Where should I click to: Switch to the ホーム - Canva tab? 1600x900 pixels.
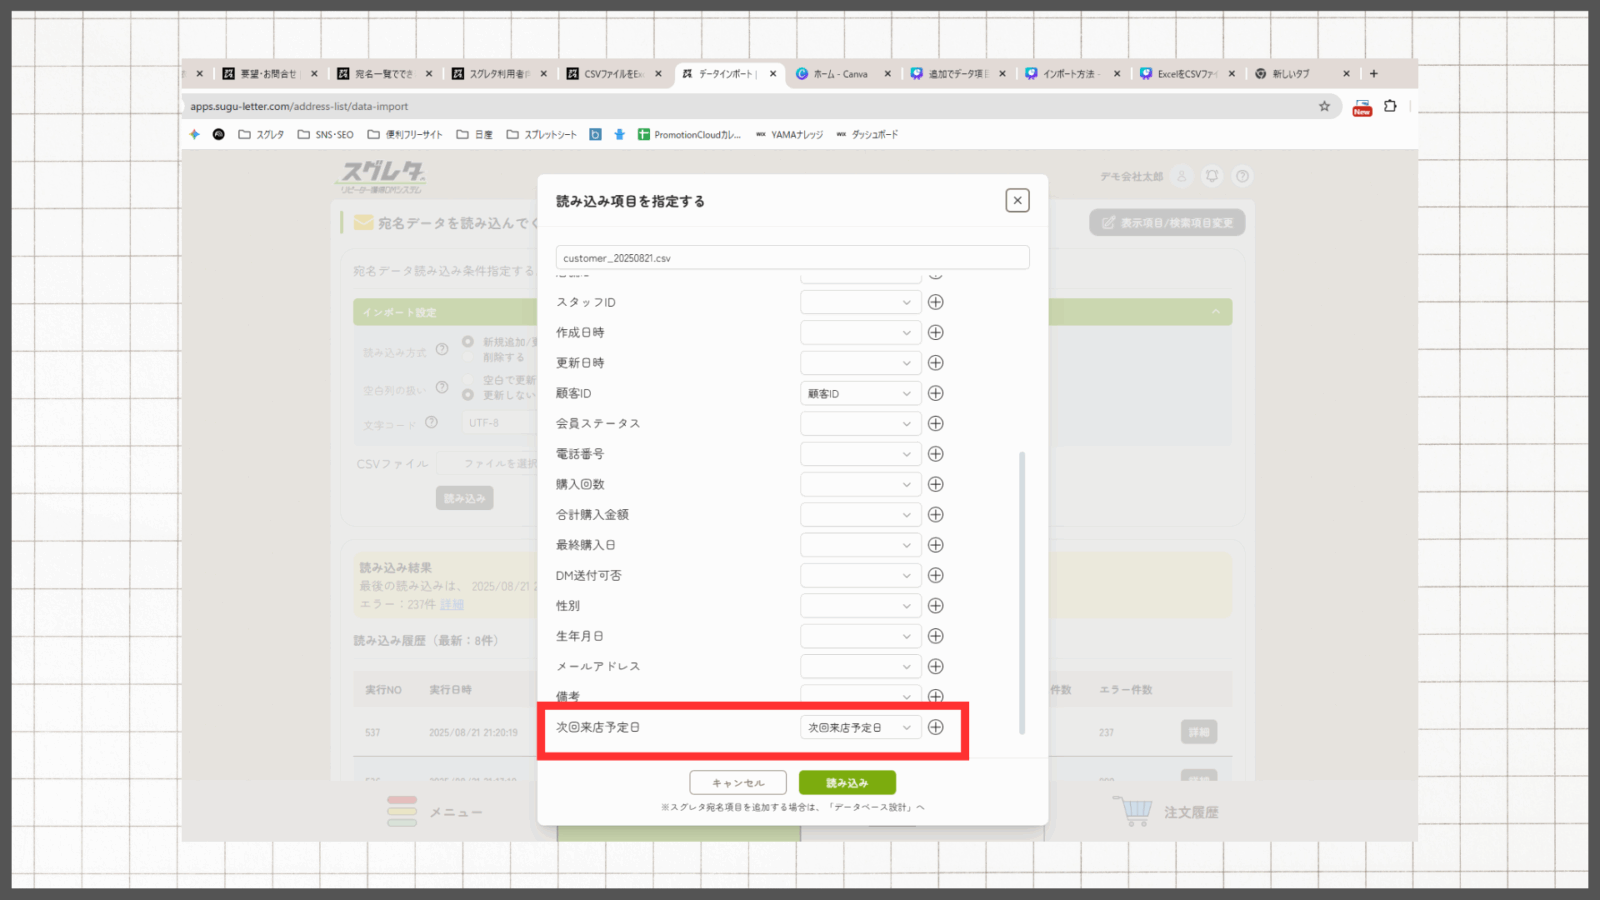pyautogui.click(x=840, y=74)
